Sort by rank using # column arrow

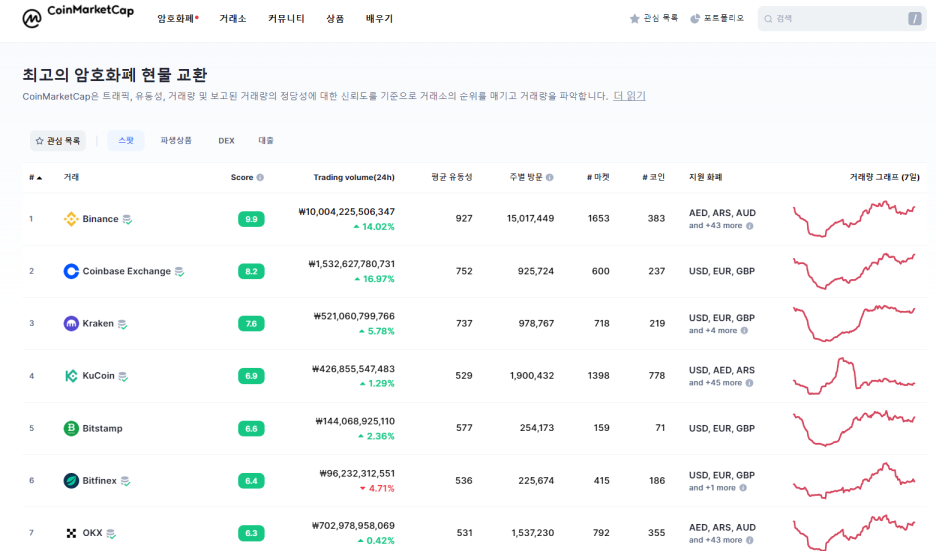tap(39, 178)
